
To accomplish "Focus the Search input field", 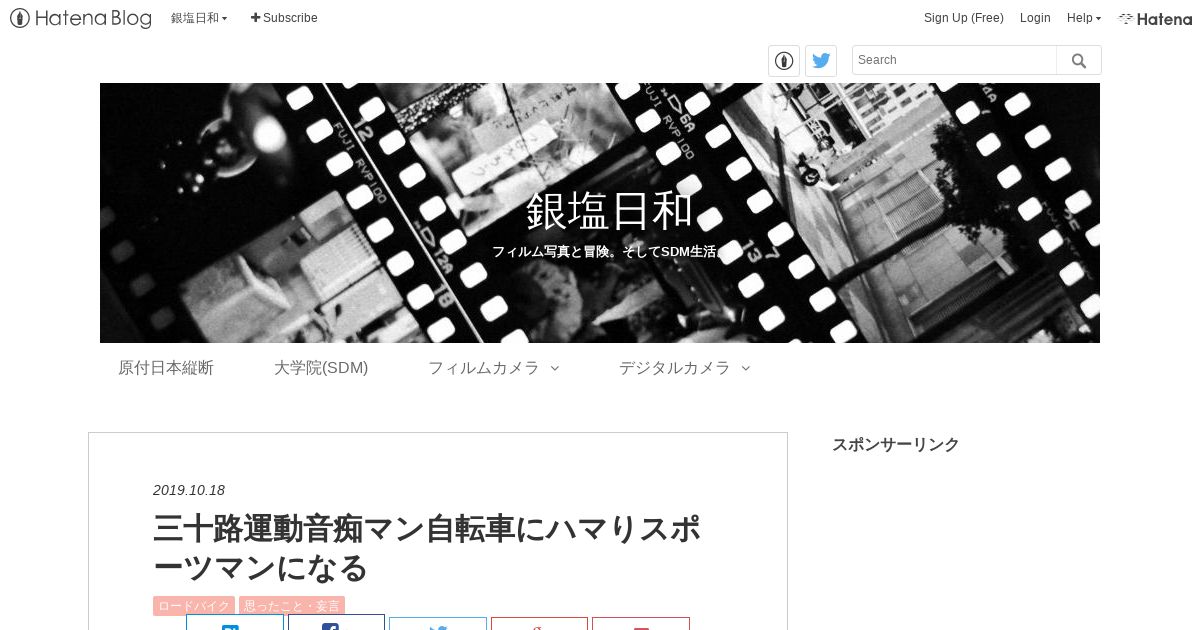I will [x=954, y=60].
